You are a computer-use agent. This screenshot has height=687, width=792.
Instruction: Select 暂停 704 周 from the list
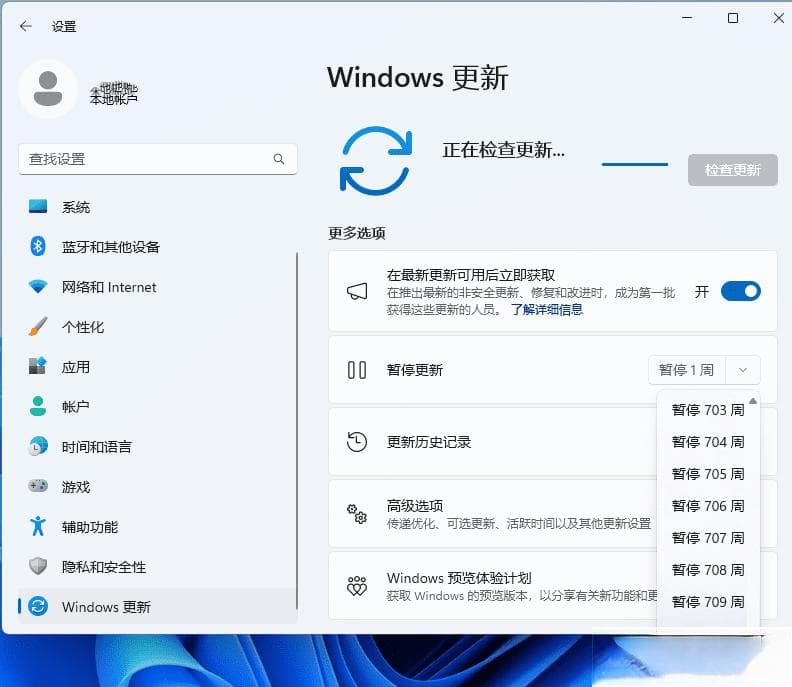(708, 442)
